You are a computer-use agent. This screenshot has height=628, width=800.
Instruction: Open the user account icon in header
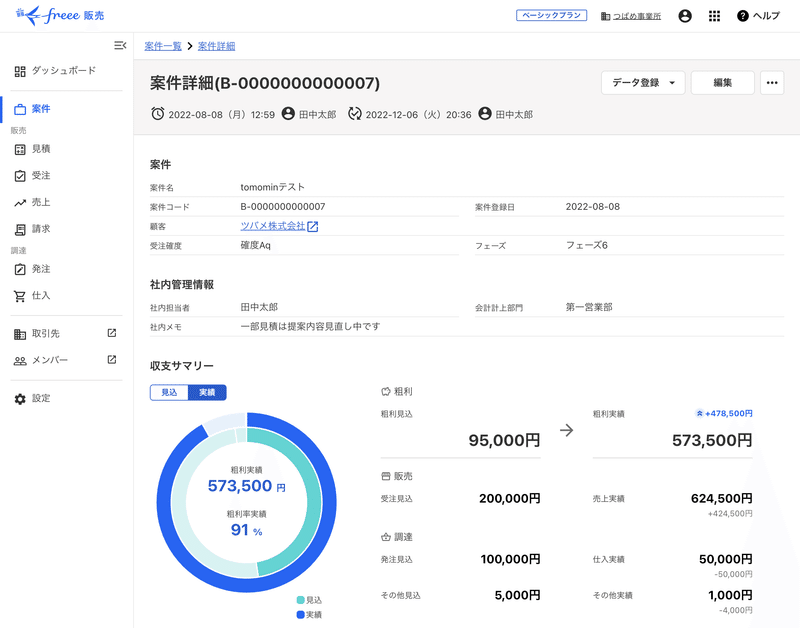click(x=685, y=16)
